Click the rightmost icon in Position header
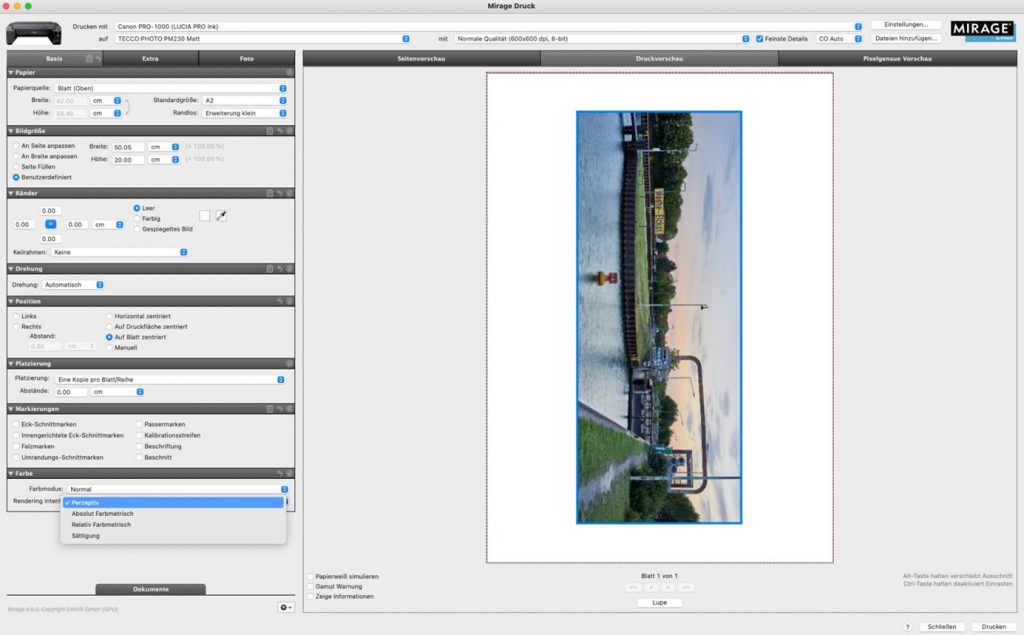This screenshot has width=1024, height=635. tap(289, 301)
